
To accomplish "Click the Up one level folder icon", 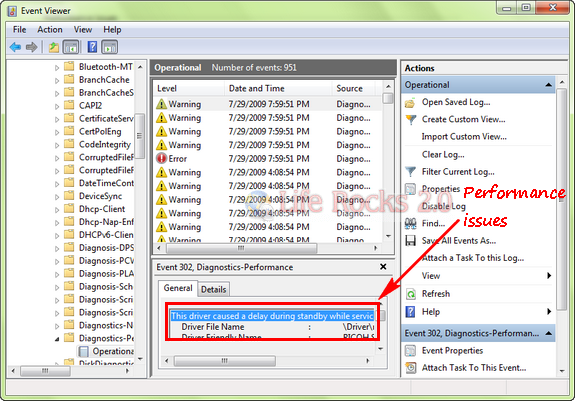I will [x=54, y=47].
